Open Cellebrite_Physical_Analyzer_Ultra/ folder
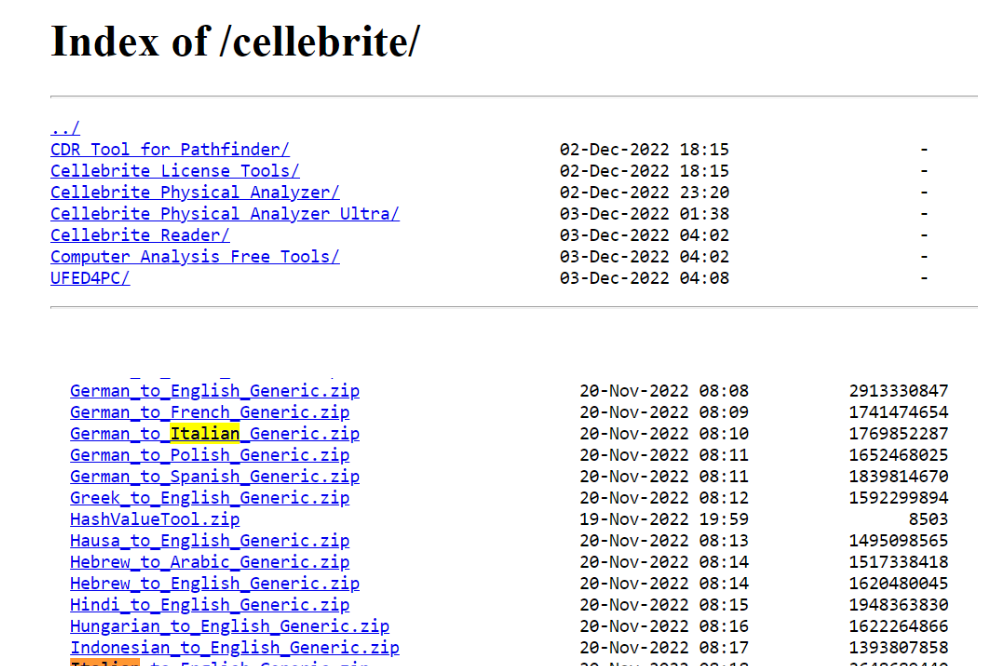Viewport: 985px width, 666px height. [225, 214]
